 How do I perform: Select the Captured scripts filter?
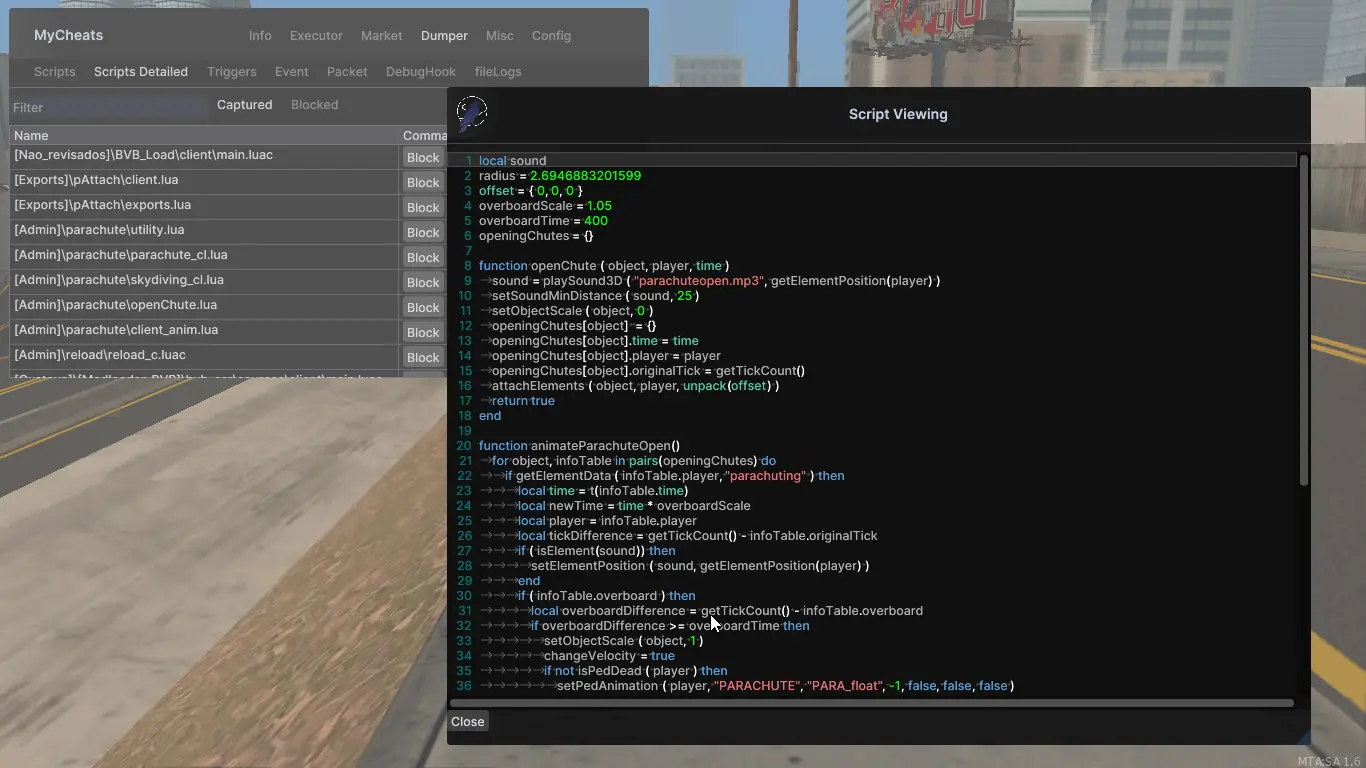click(244, 104)
